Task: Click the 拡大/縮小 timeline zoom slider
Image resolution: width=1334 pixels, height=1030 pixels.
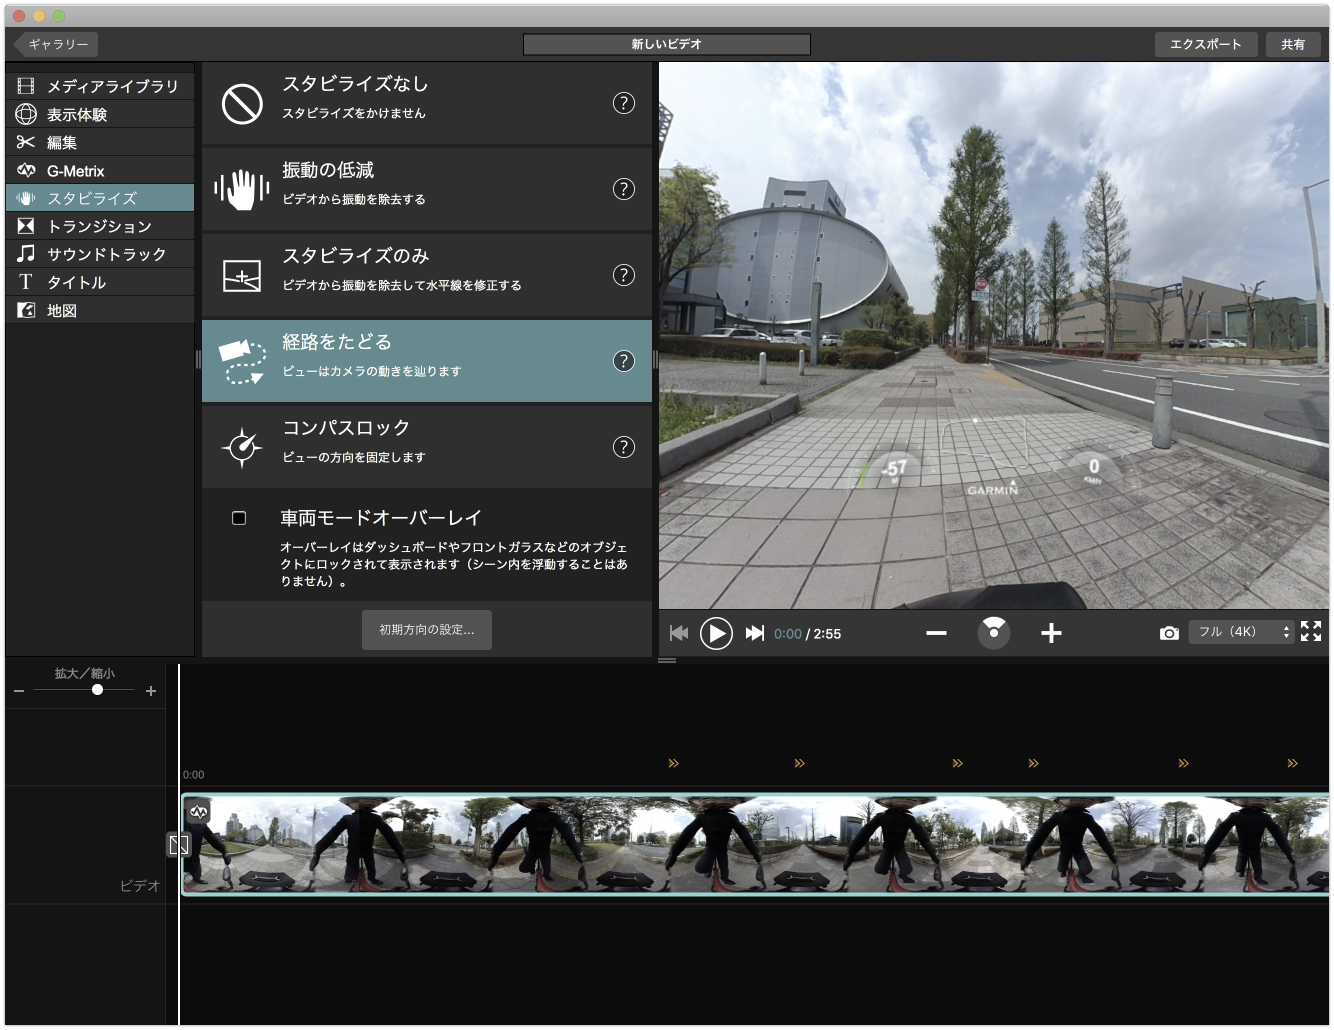Action: (97, 690)
